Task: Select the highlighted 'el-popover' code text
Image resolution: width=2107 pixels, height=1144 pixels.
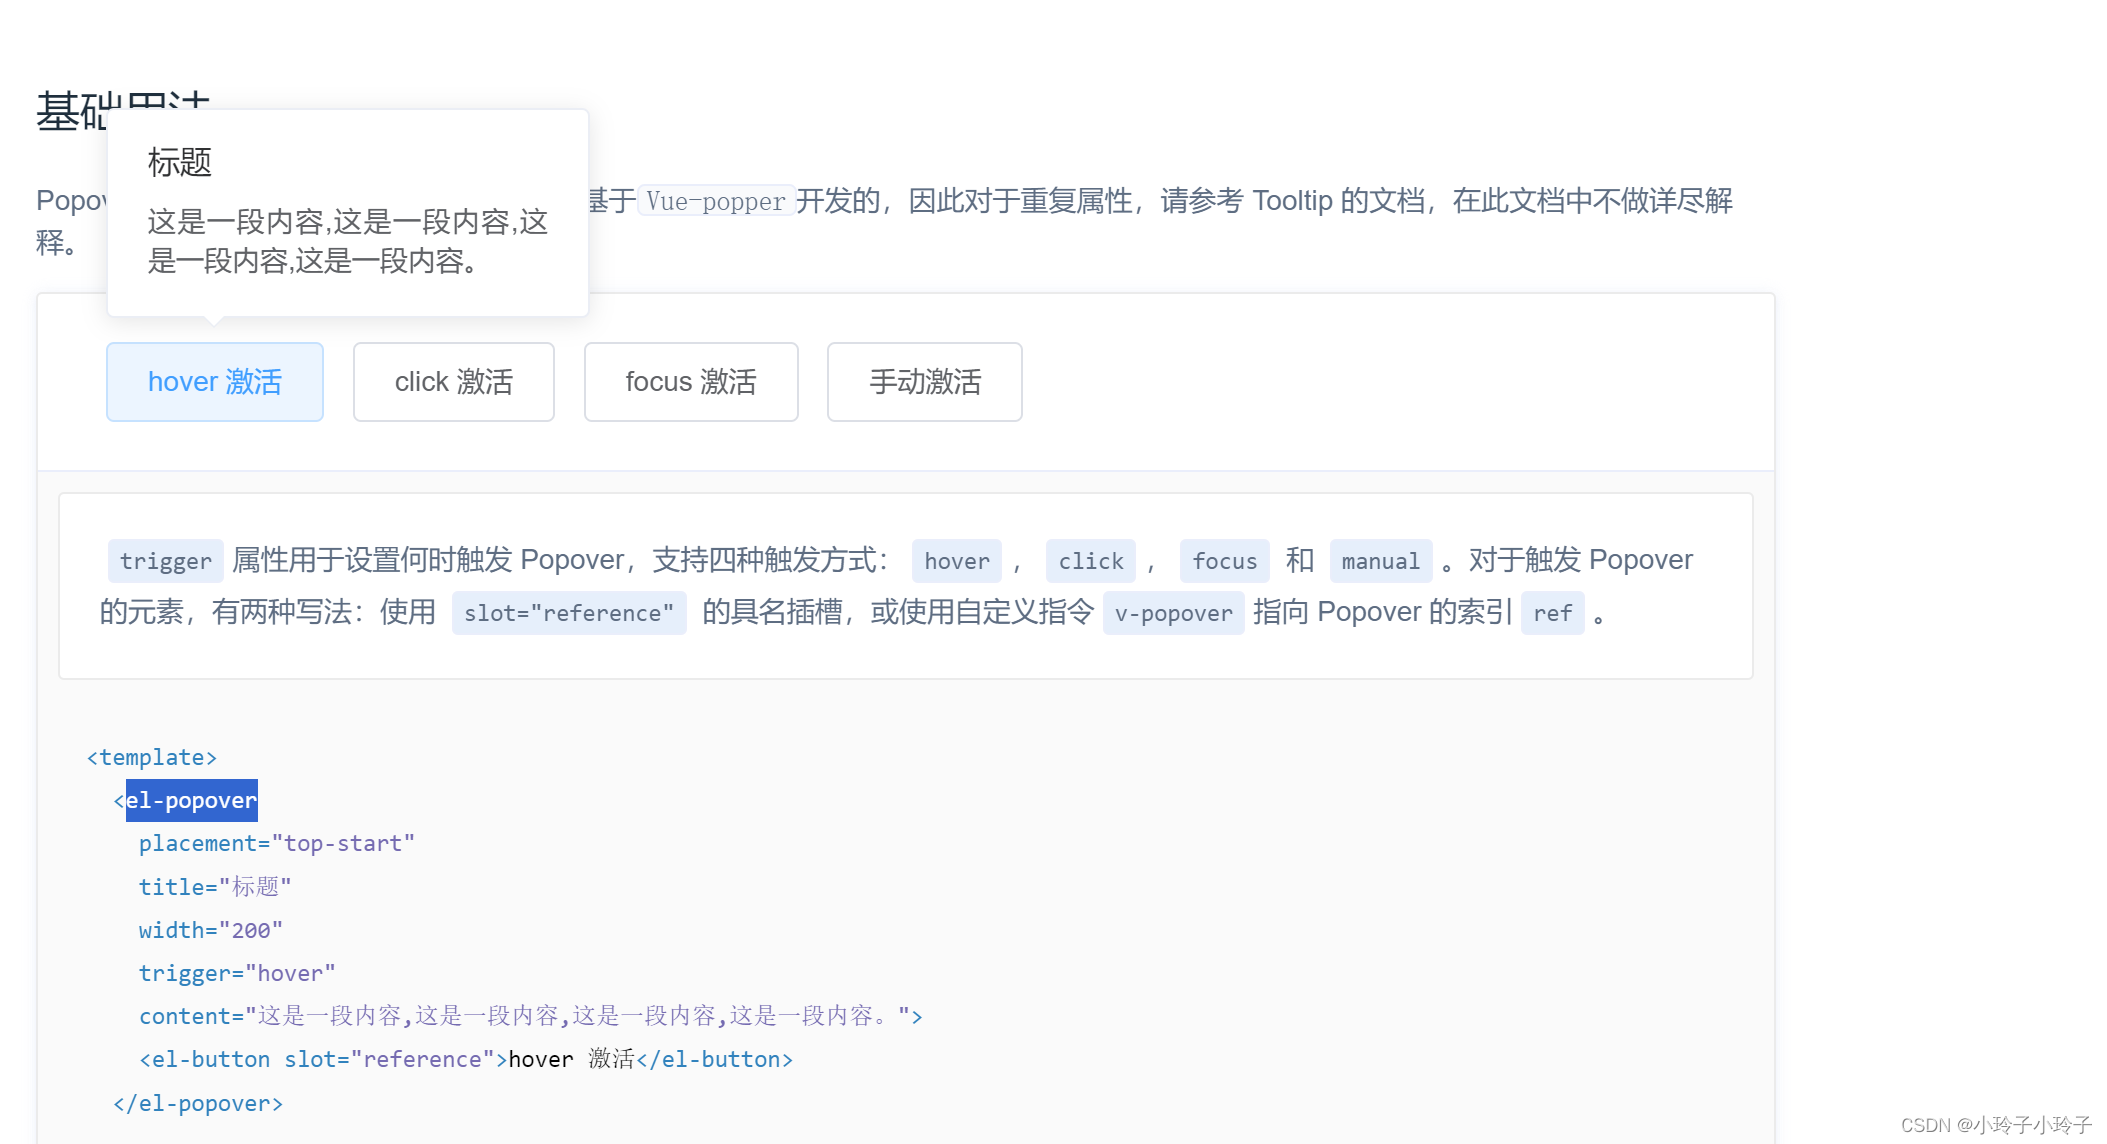Action: [x=191, y=800]
